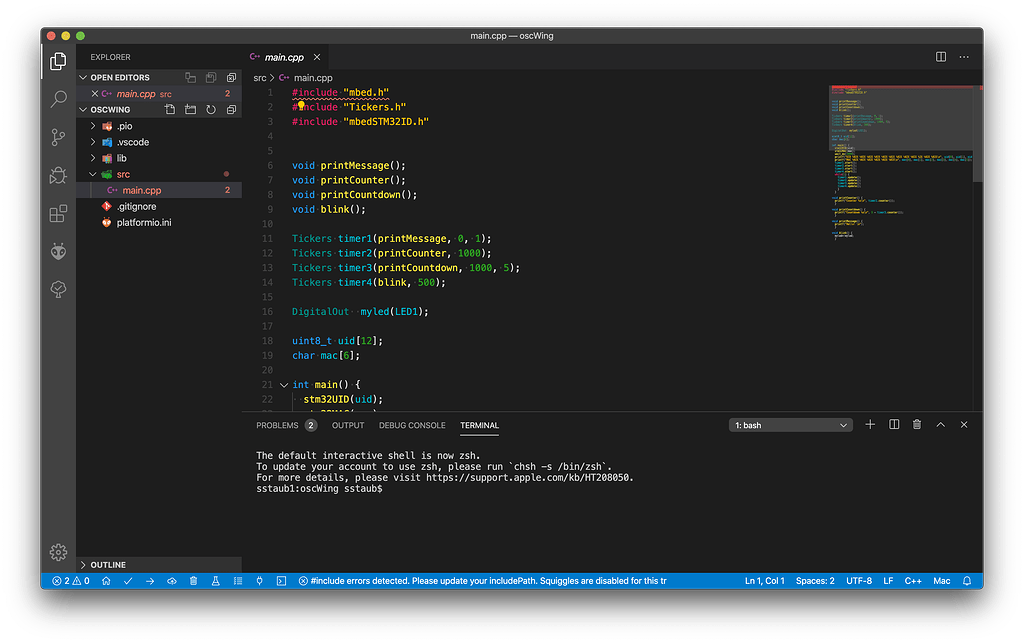
Task: Open the terminal selector dropdown showing 1: bash
Action: (x=789, y=424)
